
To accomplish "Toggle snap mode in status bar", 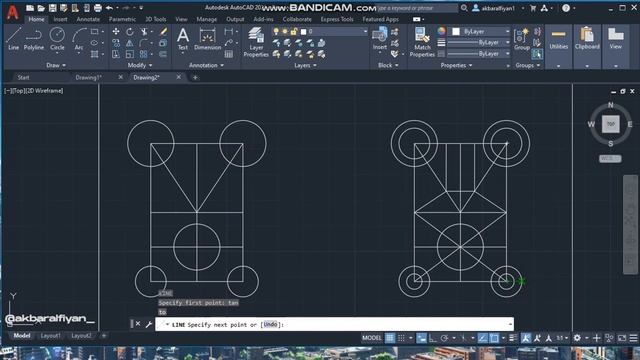I will pyautogui.click(x=401, y=338).
